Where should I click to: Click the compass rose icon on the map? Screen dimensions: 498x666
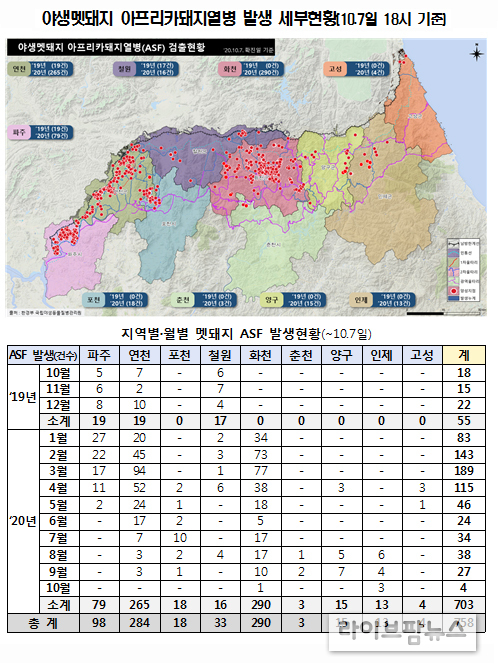[476, 53]
